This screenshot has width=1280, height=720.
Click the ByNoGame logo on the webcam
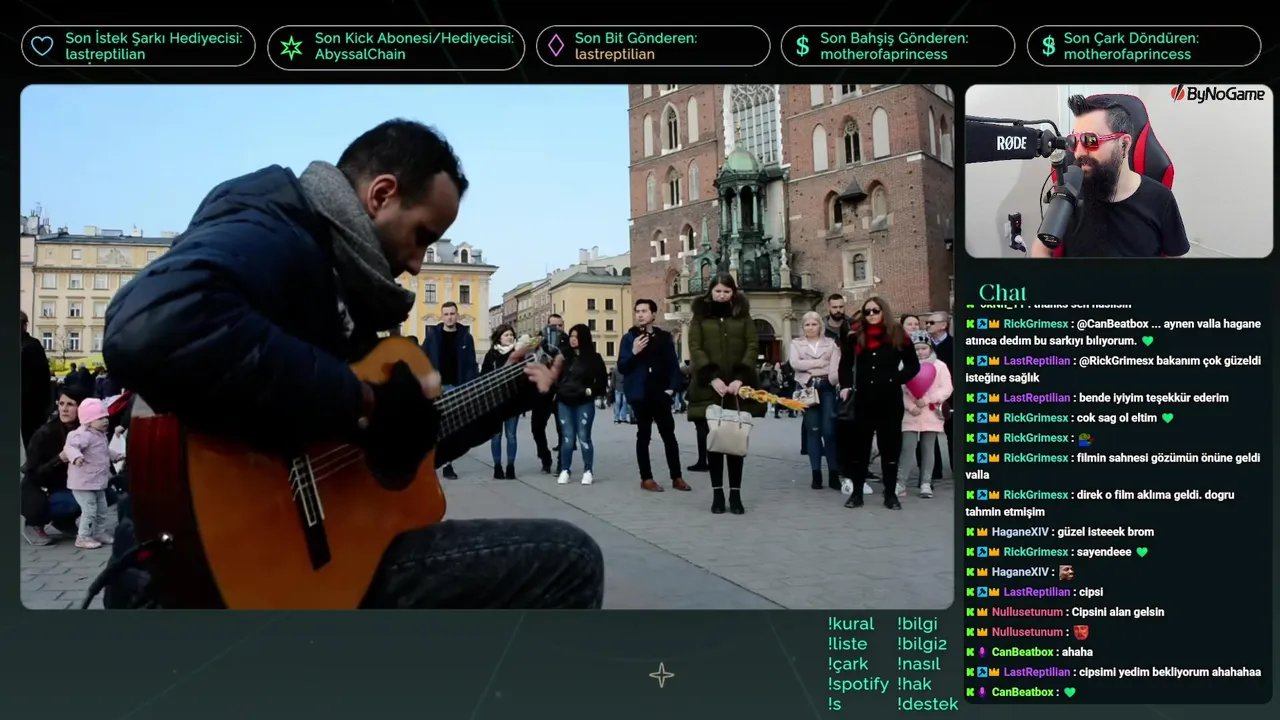coord(1217,94)
